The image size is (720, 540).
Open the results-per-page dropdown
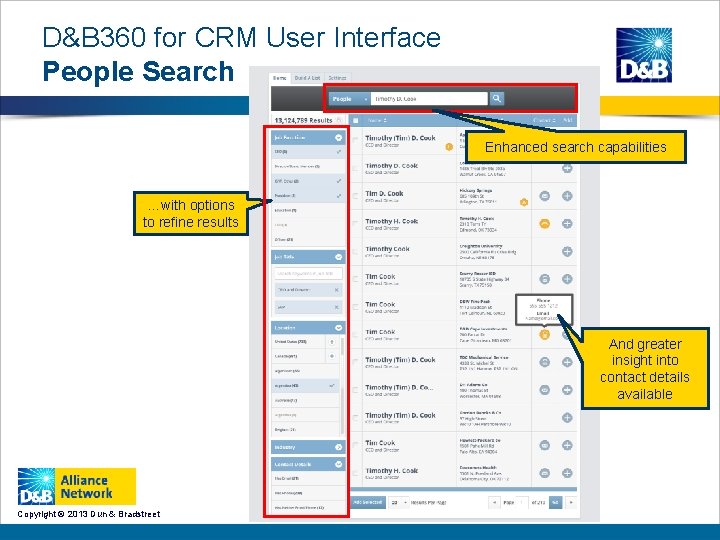click(398, 502)
